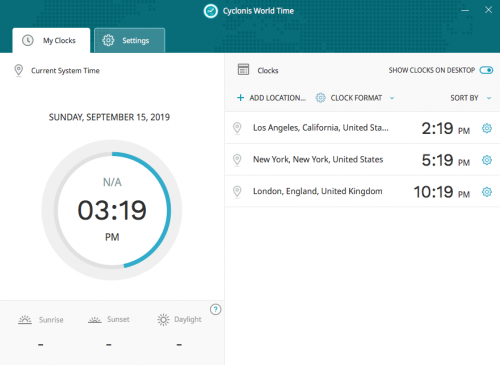Click the Sunrise icon
This screenshot has height=365, width=500.
coord(25,320)
